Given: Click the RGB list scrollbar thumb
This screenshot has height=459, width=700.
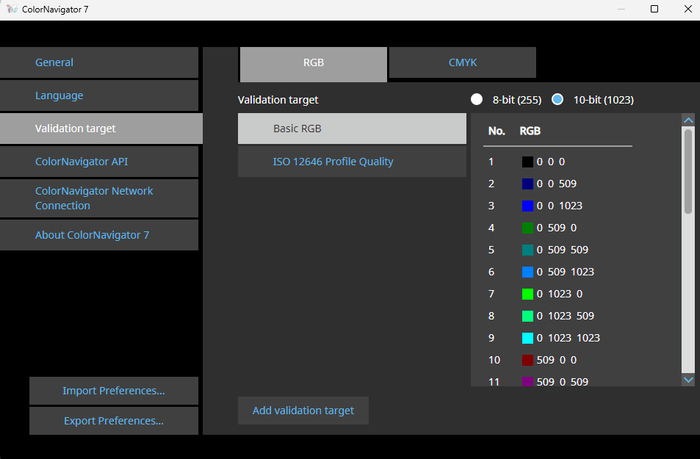Looking at the screenshot, I should pyautogui.click(x=688, y=171).
